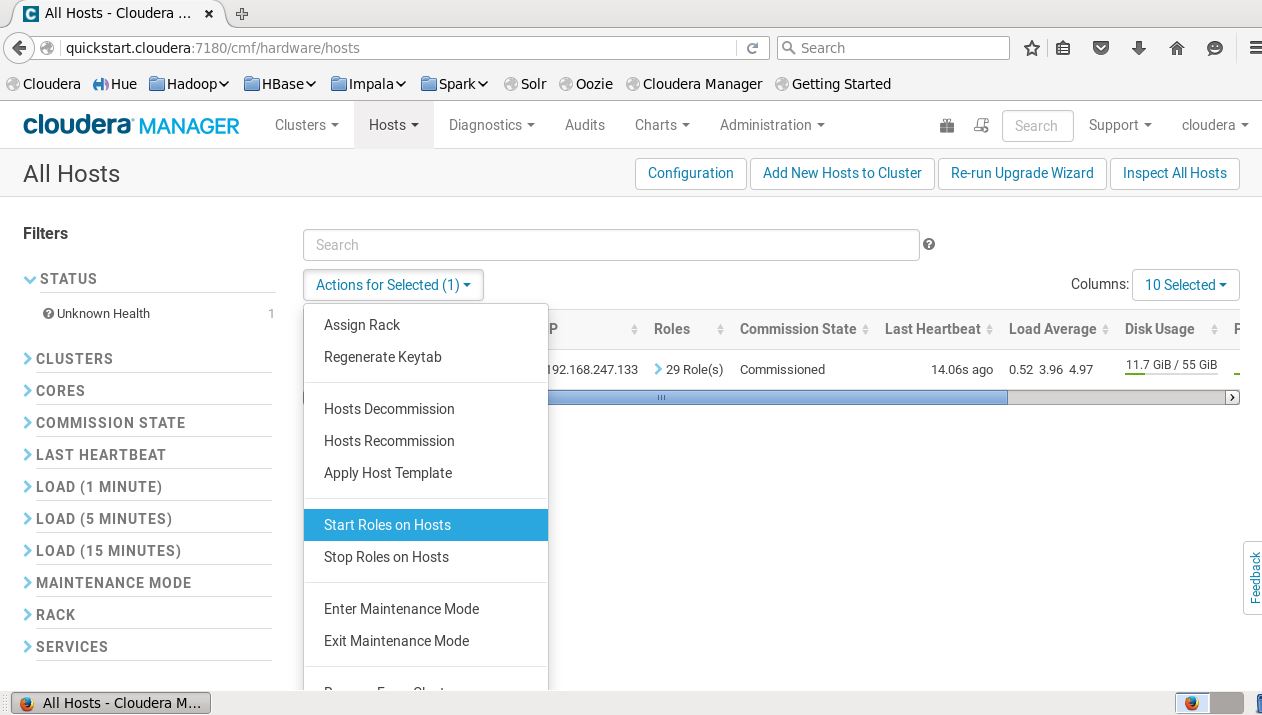Select Start Roles on Hosts

coord(387,525)
